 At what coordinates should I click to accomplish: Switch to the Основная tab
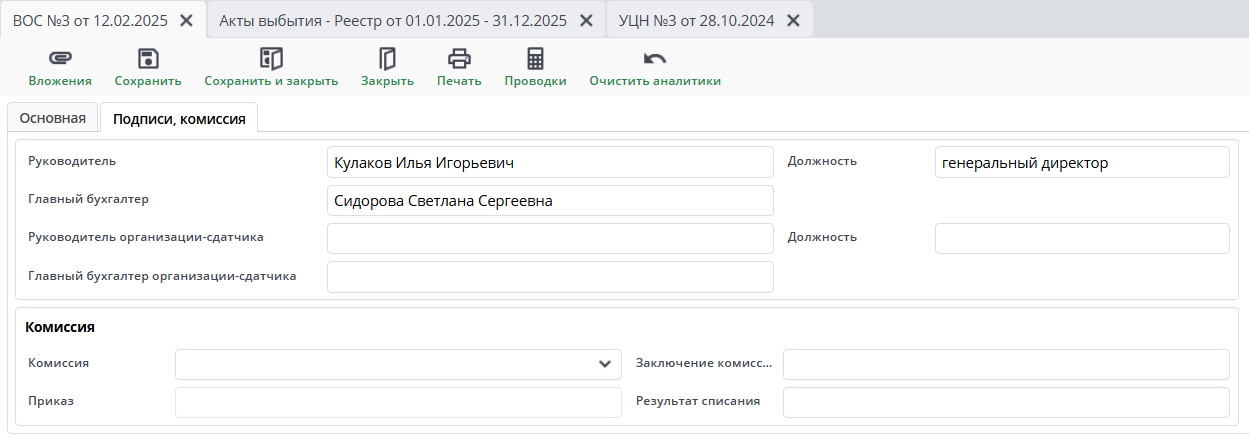53,118
